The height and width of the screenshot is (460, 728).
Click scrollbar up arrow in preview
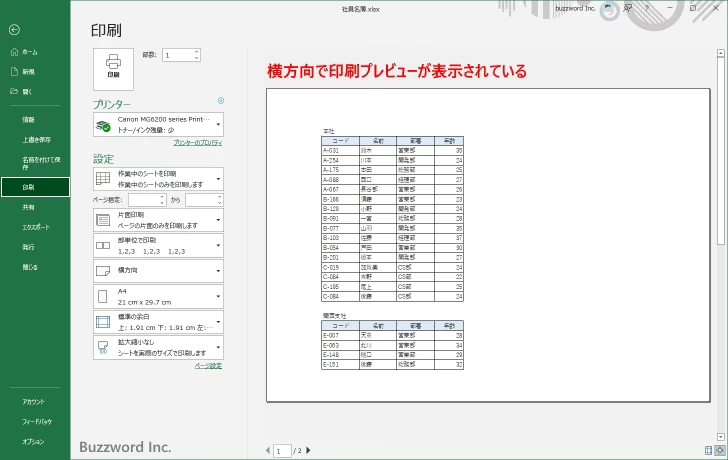pyautogui.click(x=721, y=53)
